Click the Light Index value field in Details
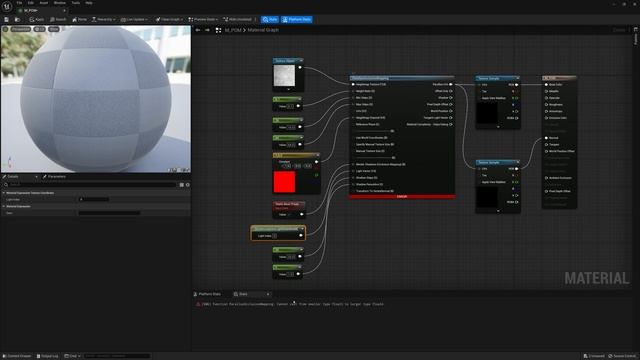Image resolution: width=640 pixels, height=360 pixels. [x=94, y=199]
